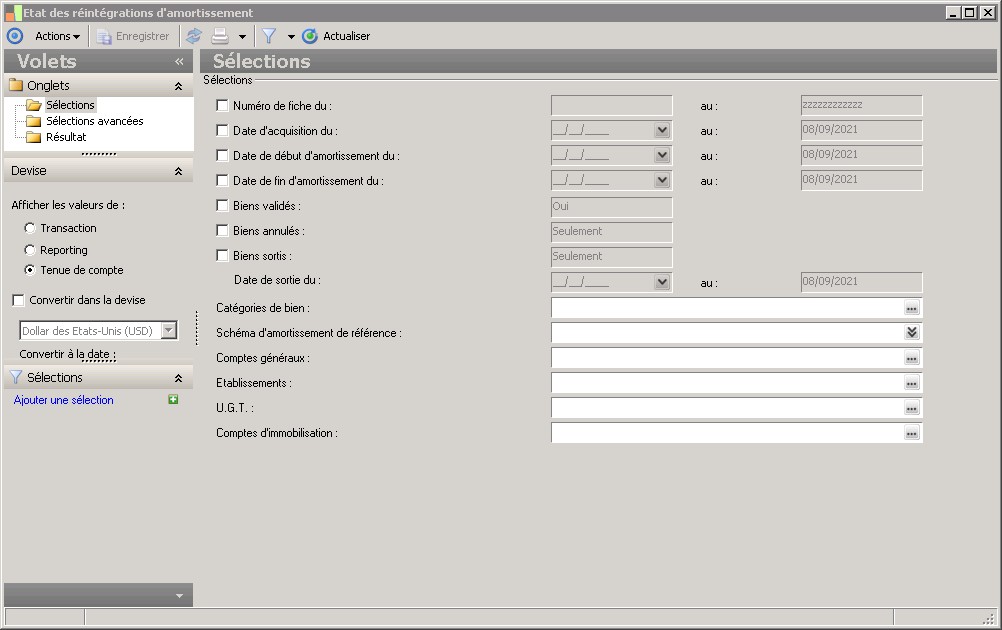Open the print options dropdown arrow
Screen dimensions: 1002x630
tap(242, 37)
